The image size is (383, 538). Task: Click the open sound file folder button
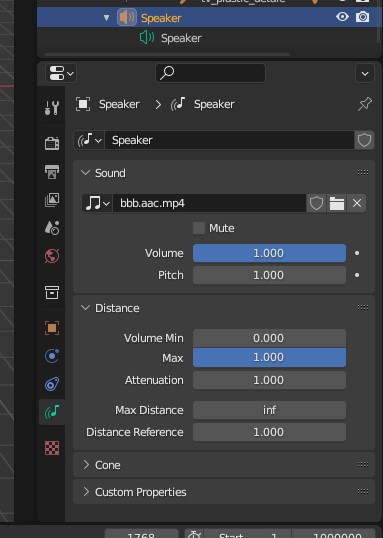pos(337,203)
